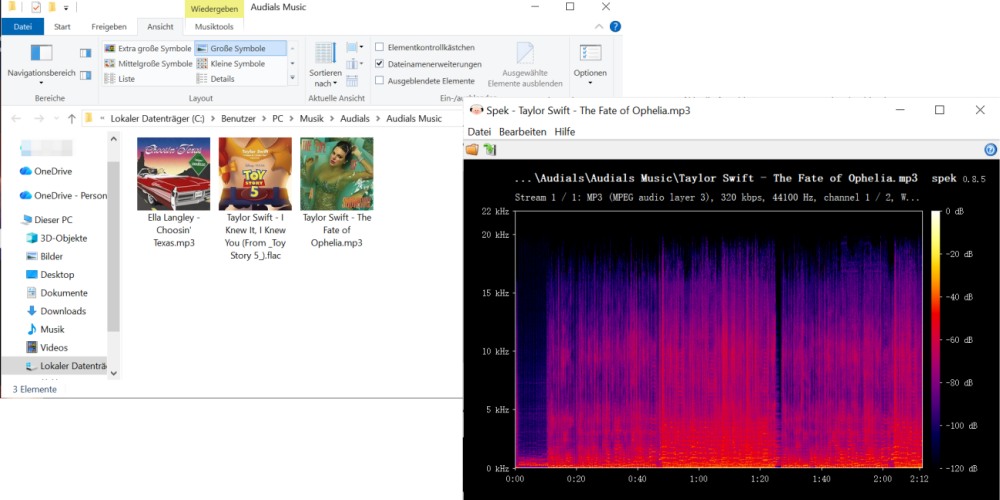This screenshot has height=500, width=1000.
Task: Open the Optionen button
Action: tap(590, 65)
